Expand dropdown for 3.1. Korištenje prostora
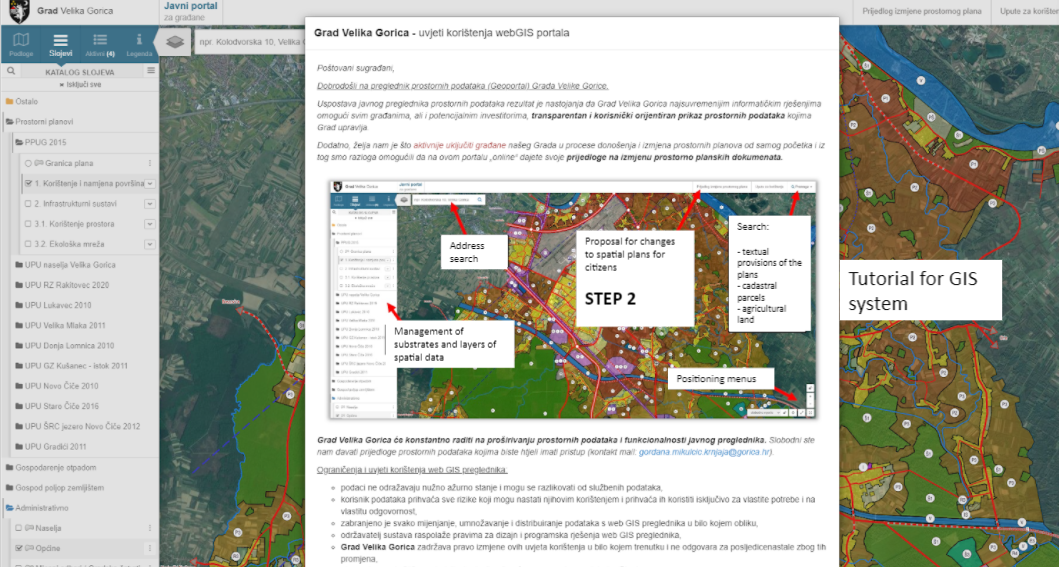 pos(150,224)
